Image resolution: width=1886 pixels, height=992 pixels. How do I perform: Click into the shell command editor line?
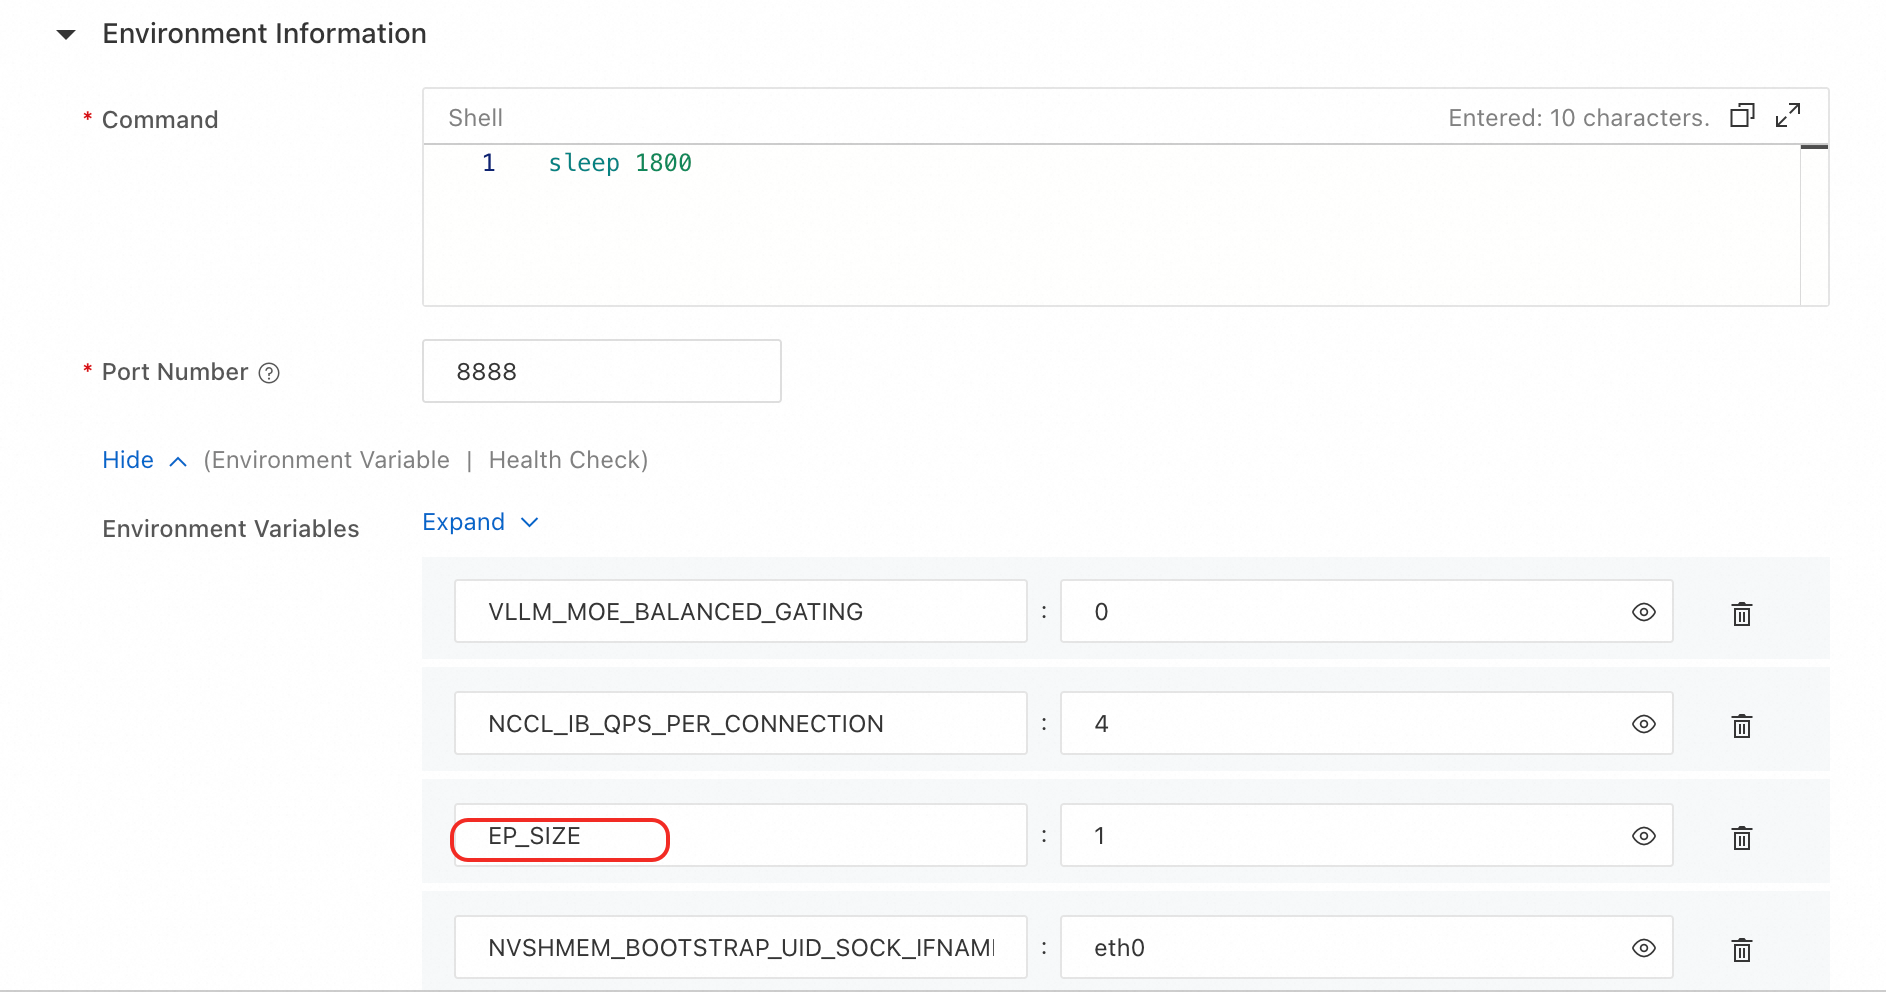620,163
